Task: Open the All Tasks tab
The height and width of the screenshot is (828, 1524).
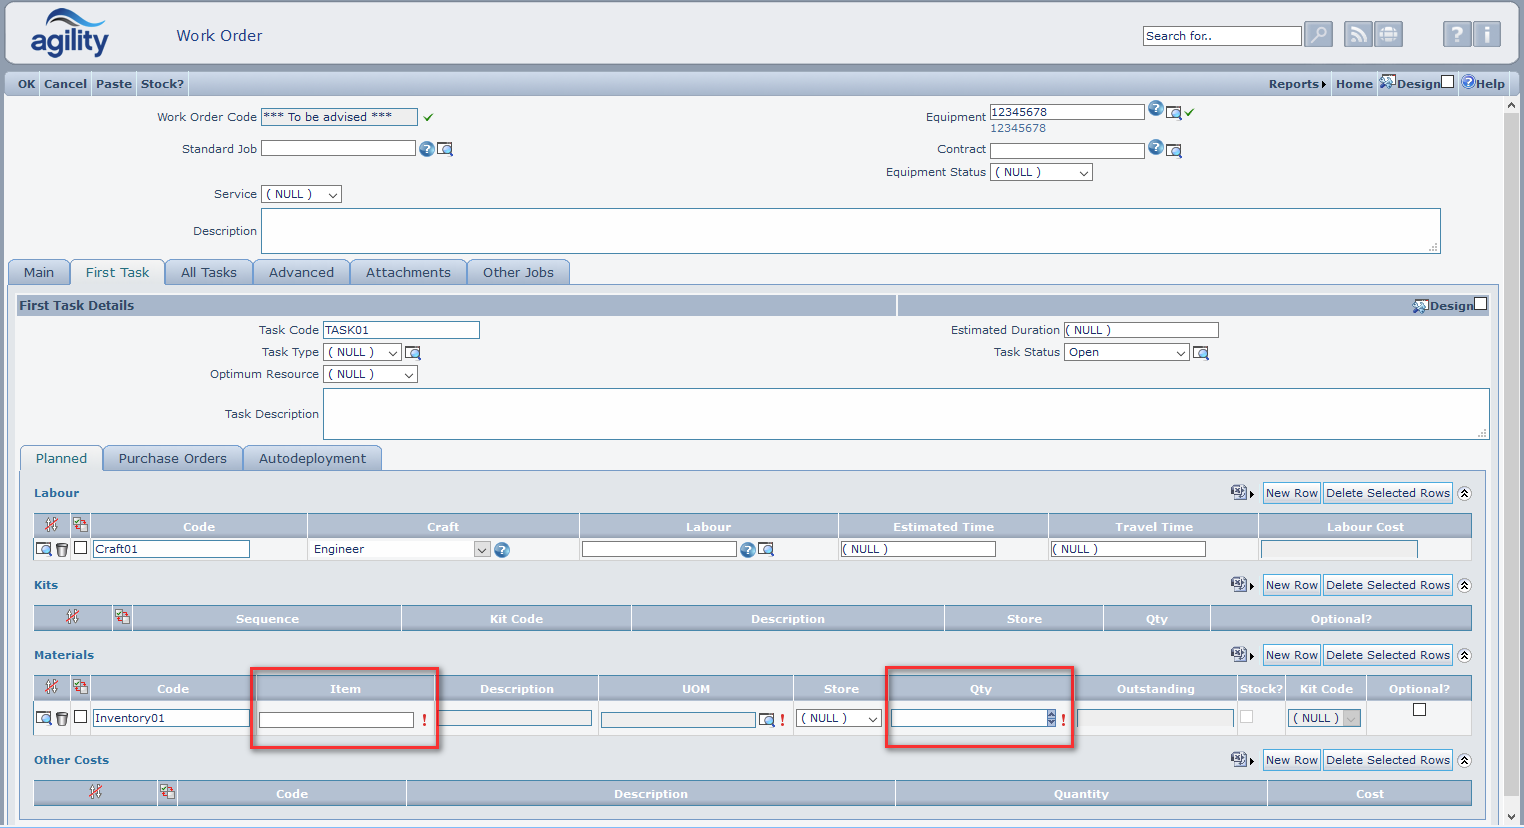Action: 208,271
